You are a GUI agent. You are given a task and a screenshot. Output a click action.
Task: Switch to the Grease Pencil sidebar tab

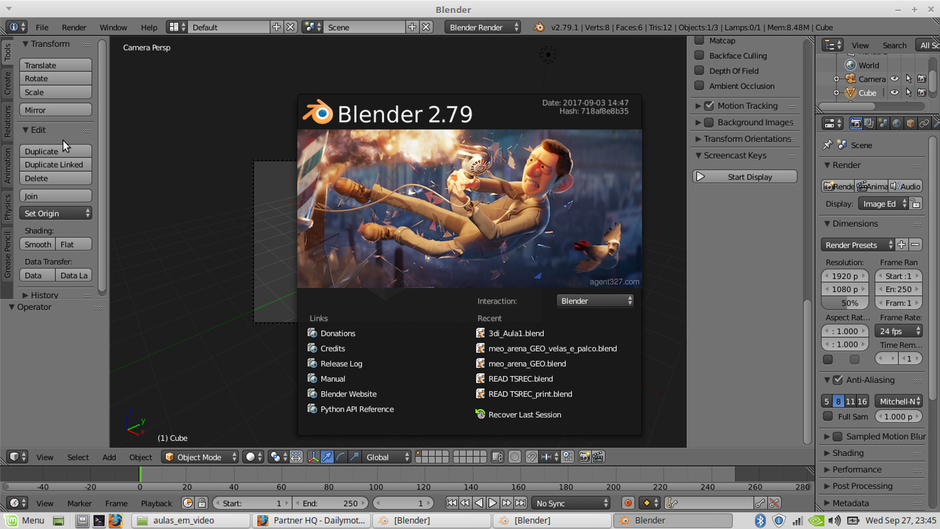pyautogui.click(x=7, y=256)
